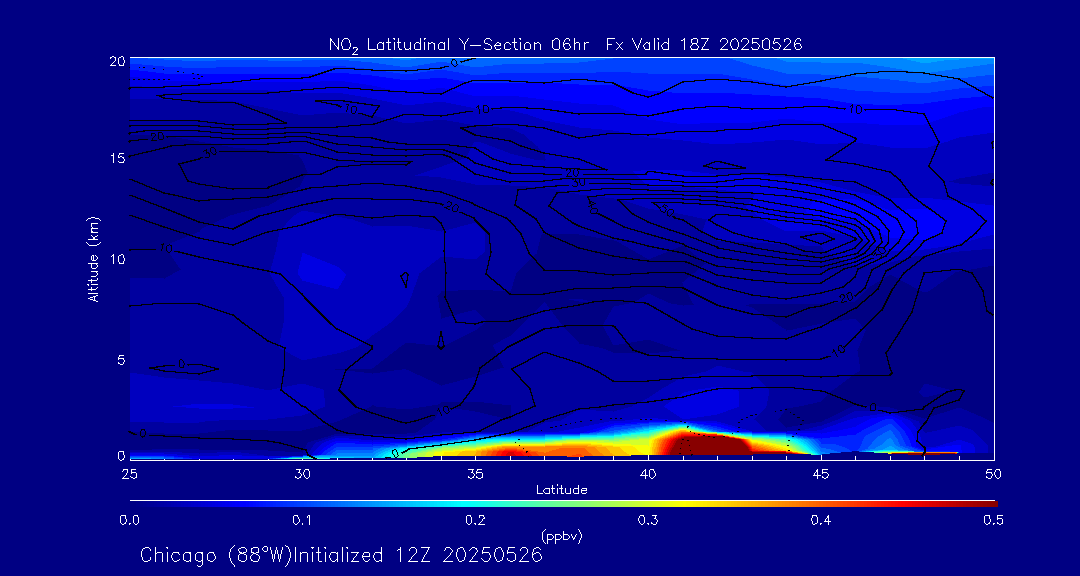Click altitude axis tick label "5"
This screenshot has width=1080, height=576.
pos(121,360)
